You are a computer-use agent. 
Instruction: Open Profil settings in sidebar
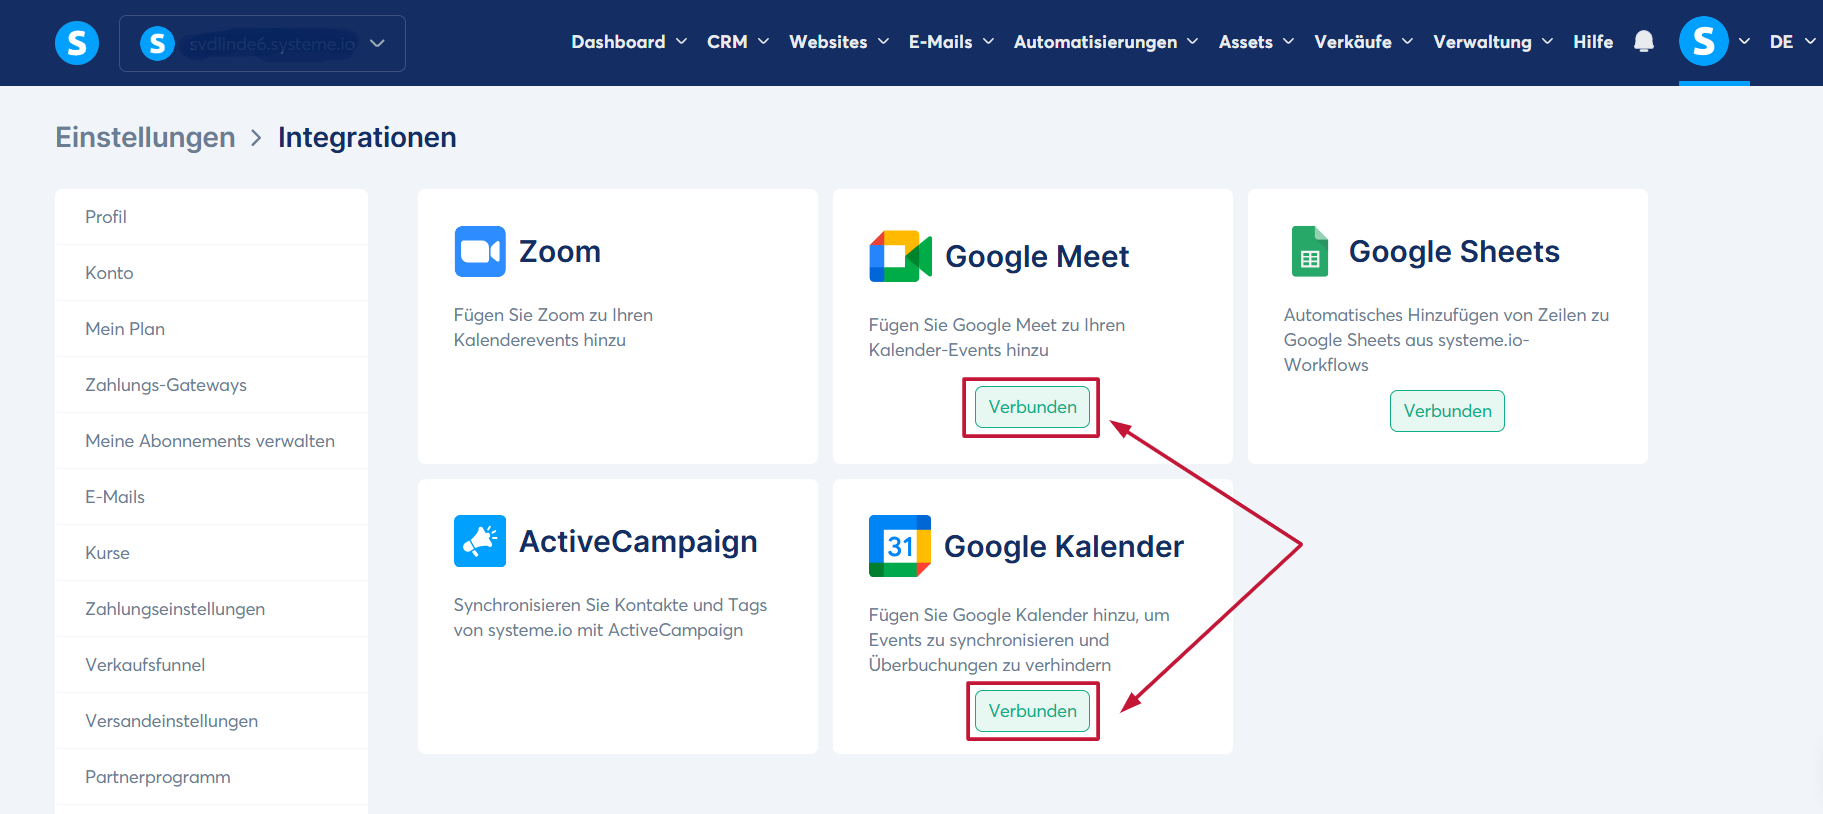(x=211, y=217)
